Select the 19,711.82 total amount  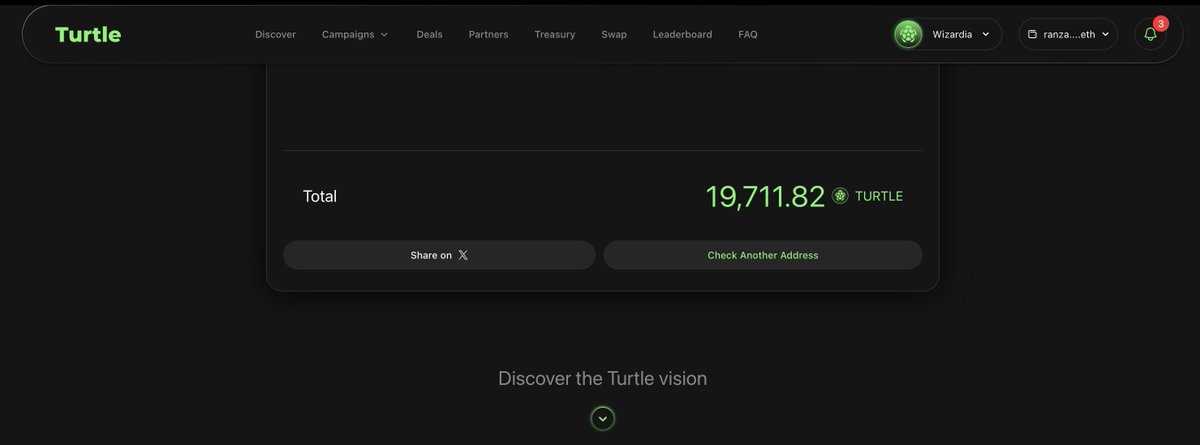[765, 196]
